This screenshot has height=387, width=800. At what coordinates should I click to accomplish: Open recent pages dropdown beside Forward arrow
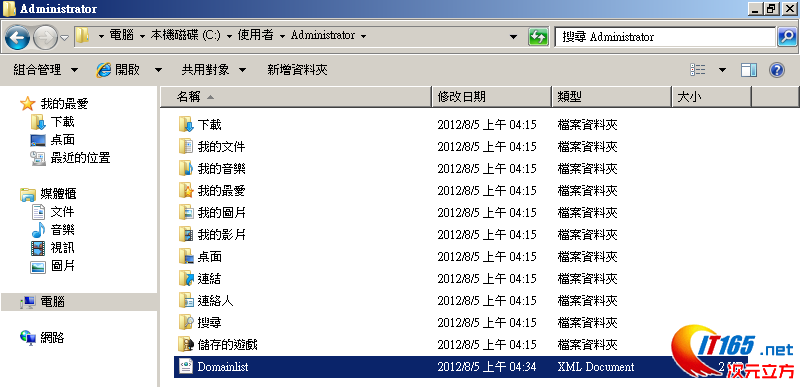[x=65, y=38]
